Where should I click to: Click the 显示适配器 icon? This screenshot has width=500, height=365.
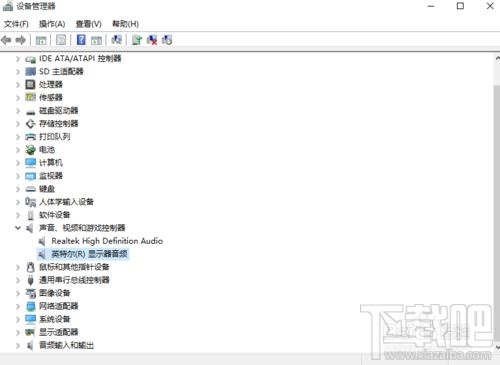pos(30,332)
